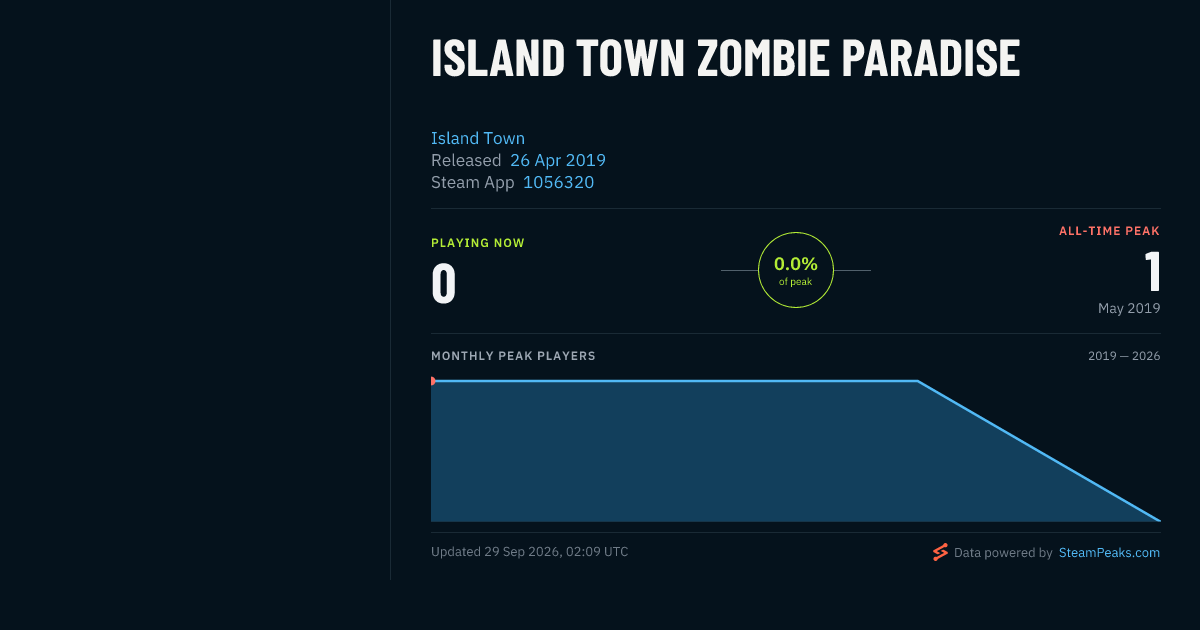Click the Playing Now label
This screenshot has width=1200, height=630.
tap(478, 243)
